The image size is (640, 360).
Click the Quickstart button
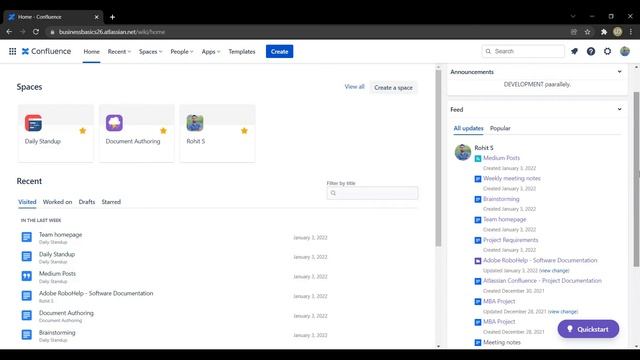click(x=588, y=329)
